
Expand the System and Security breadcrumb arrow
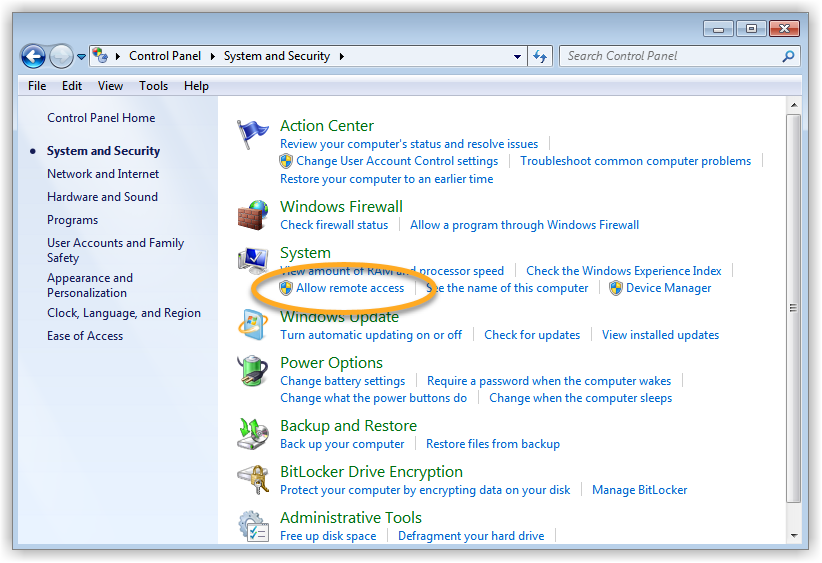pos(341,57)
